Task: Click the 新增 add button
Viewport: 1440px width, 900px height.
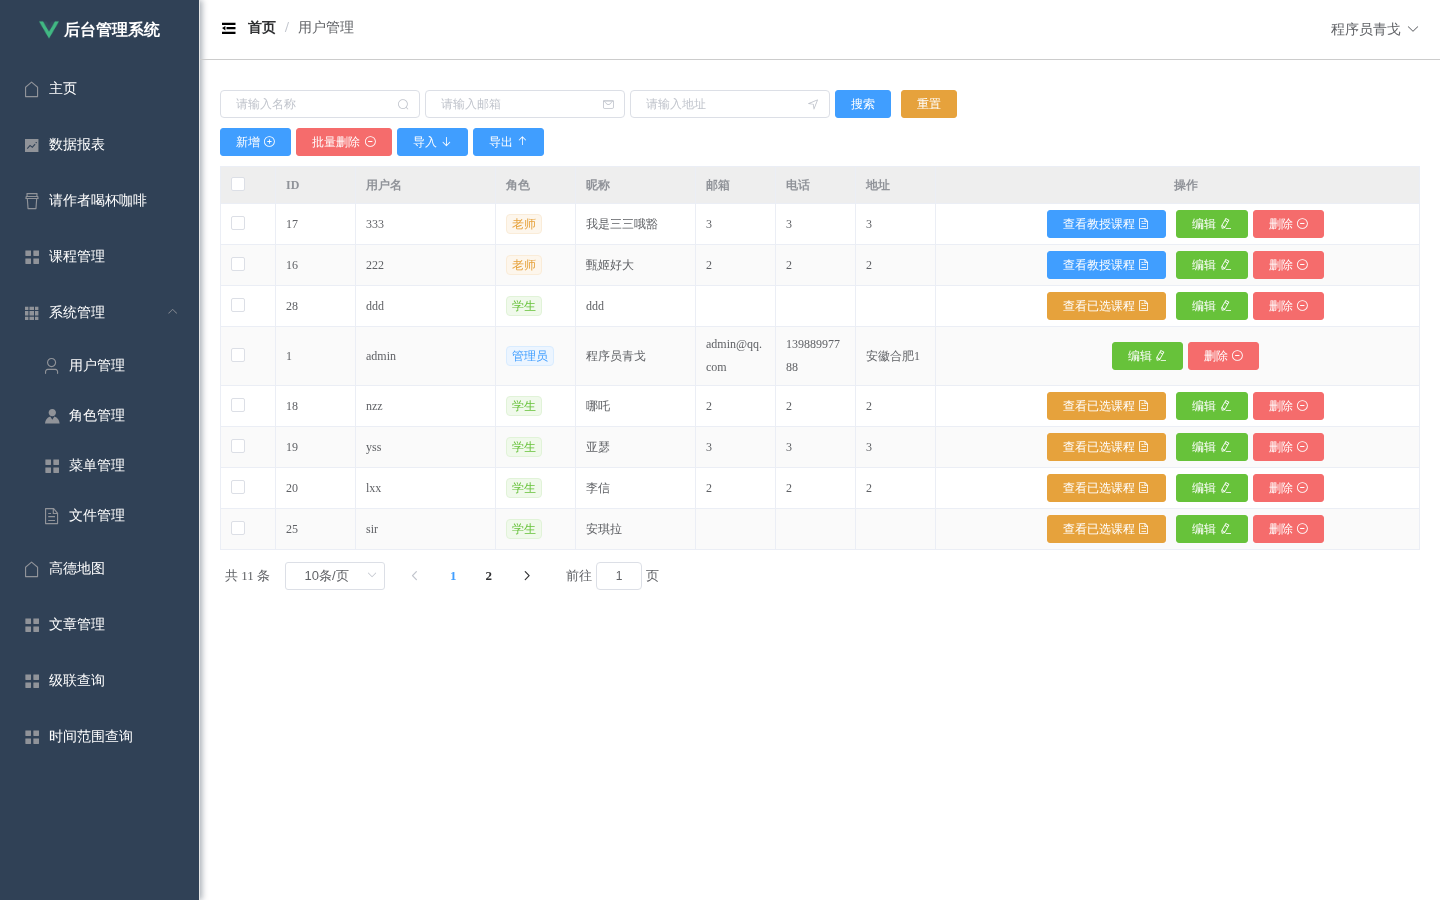Action: click(x=256, y=142)
